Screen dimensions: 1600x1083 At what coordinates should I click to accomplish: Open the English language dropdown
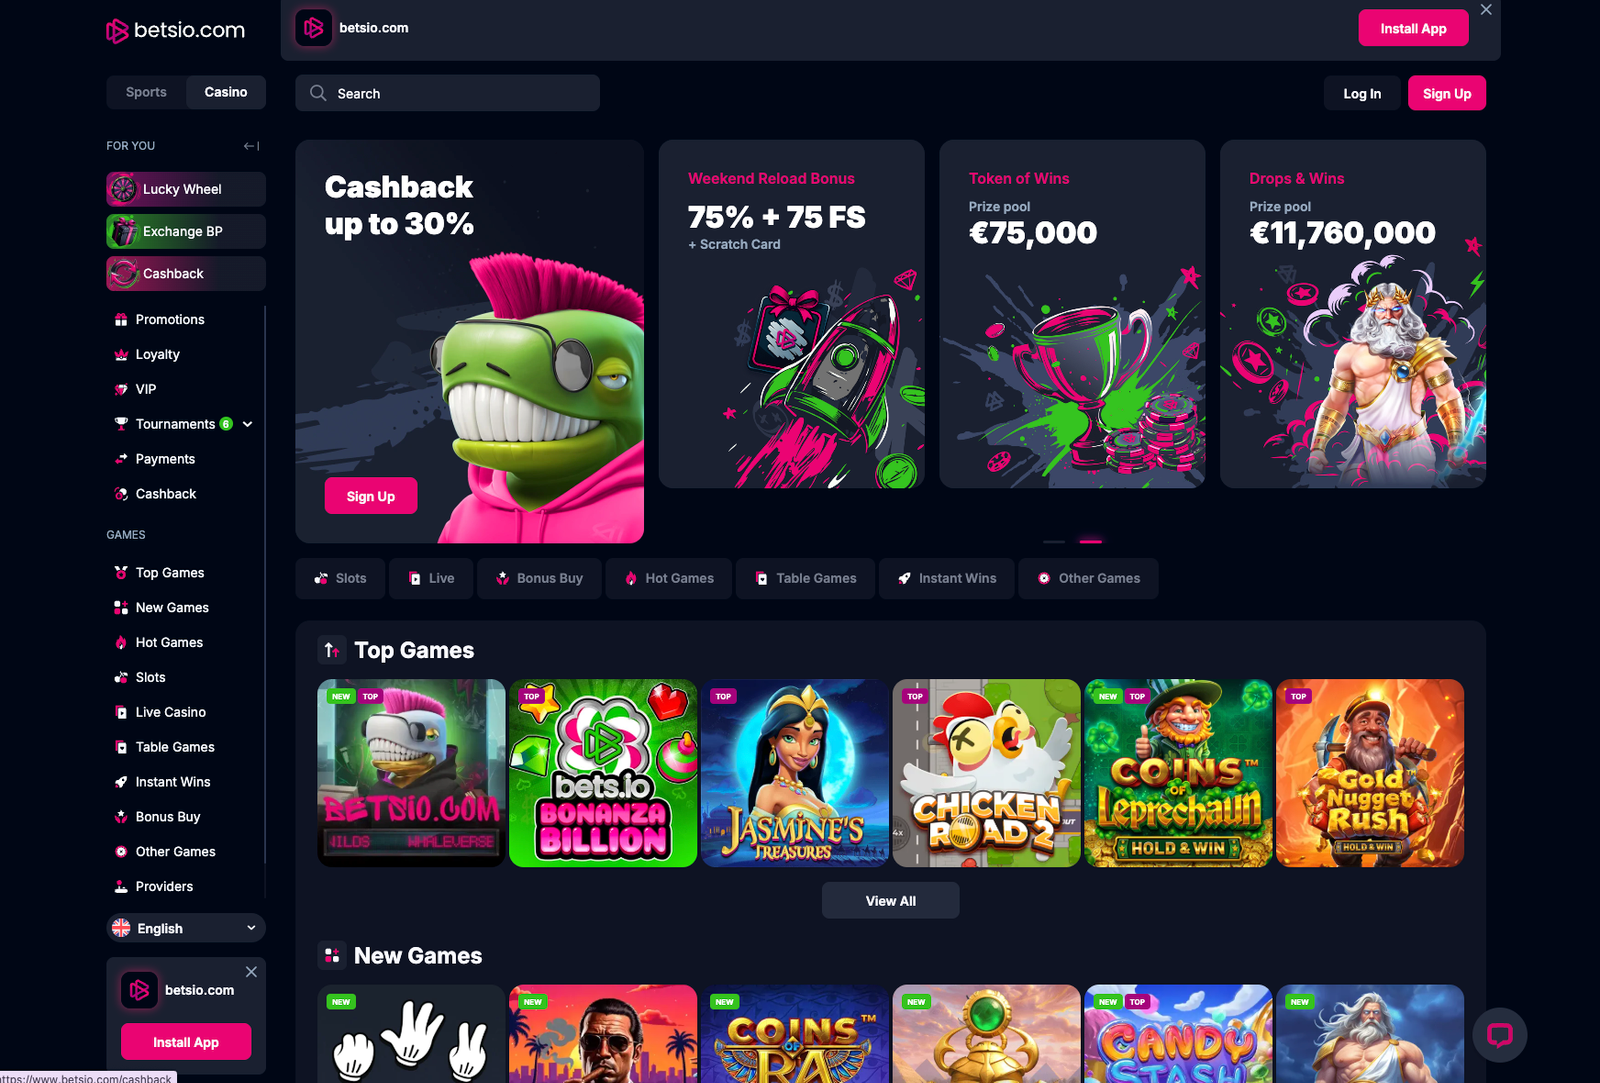pyautogui.click(x=186, y=928)
